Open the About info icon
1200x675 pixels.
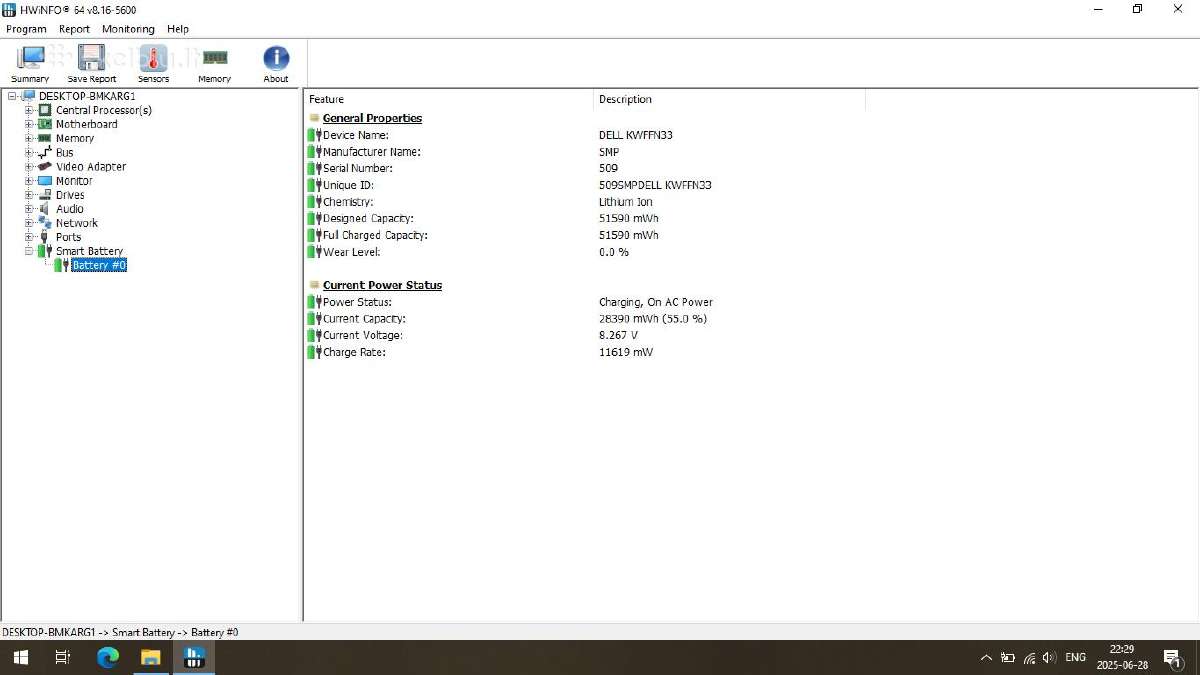[x=276, y=64]
